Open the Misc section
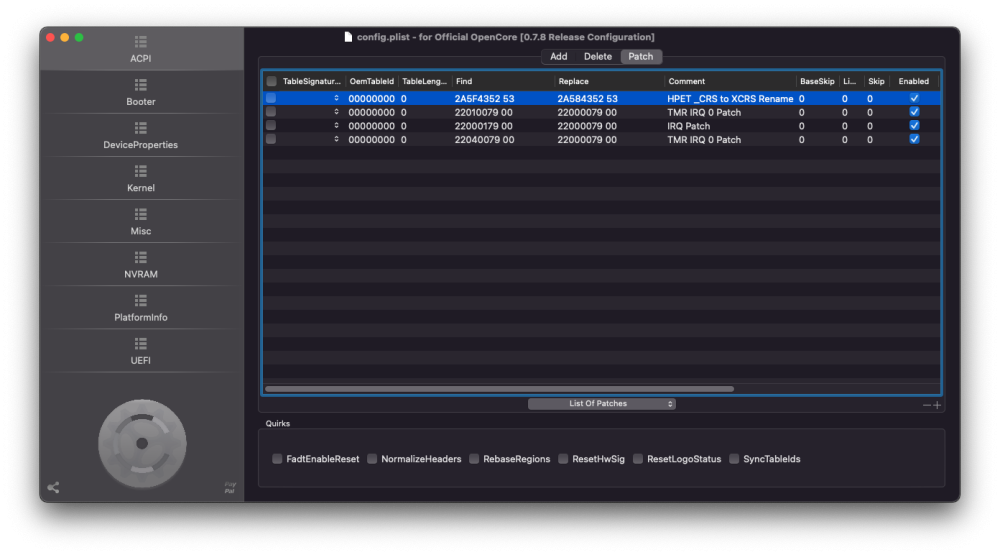 [x=141, y=222]
